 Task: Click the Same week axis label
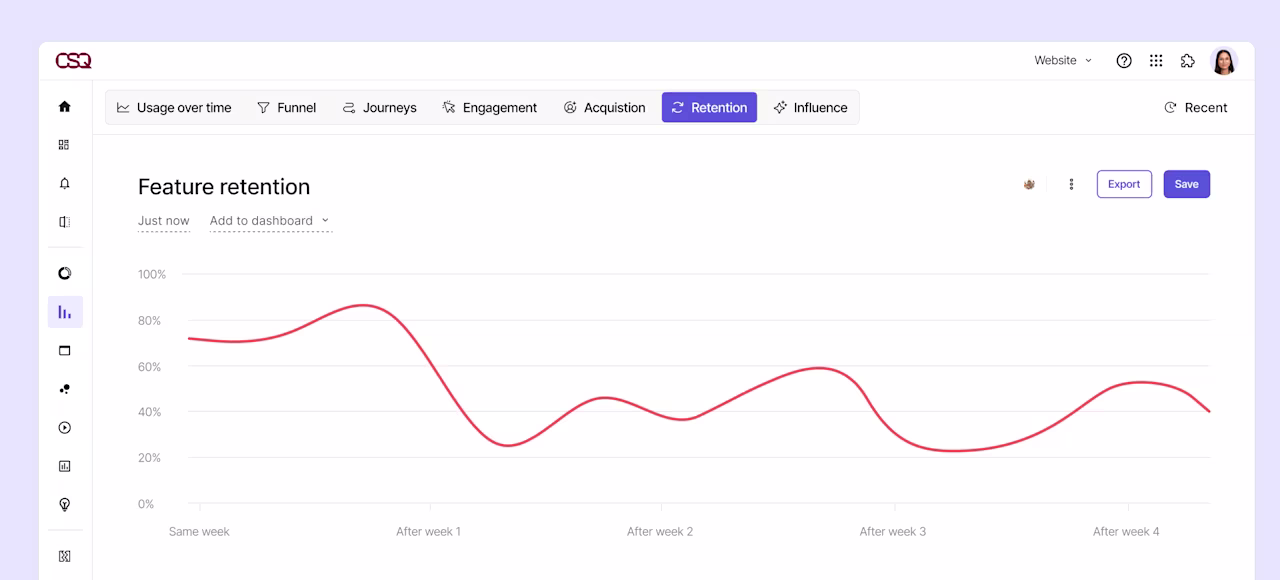tap(199, 532)
